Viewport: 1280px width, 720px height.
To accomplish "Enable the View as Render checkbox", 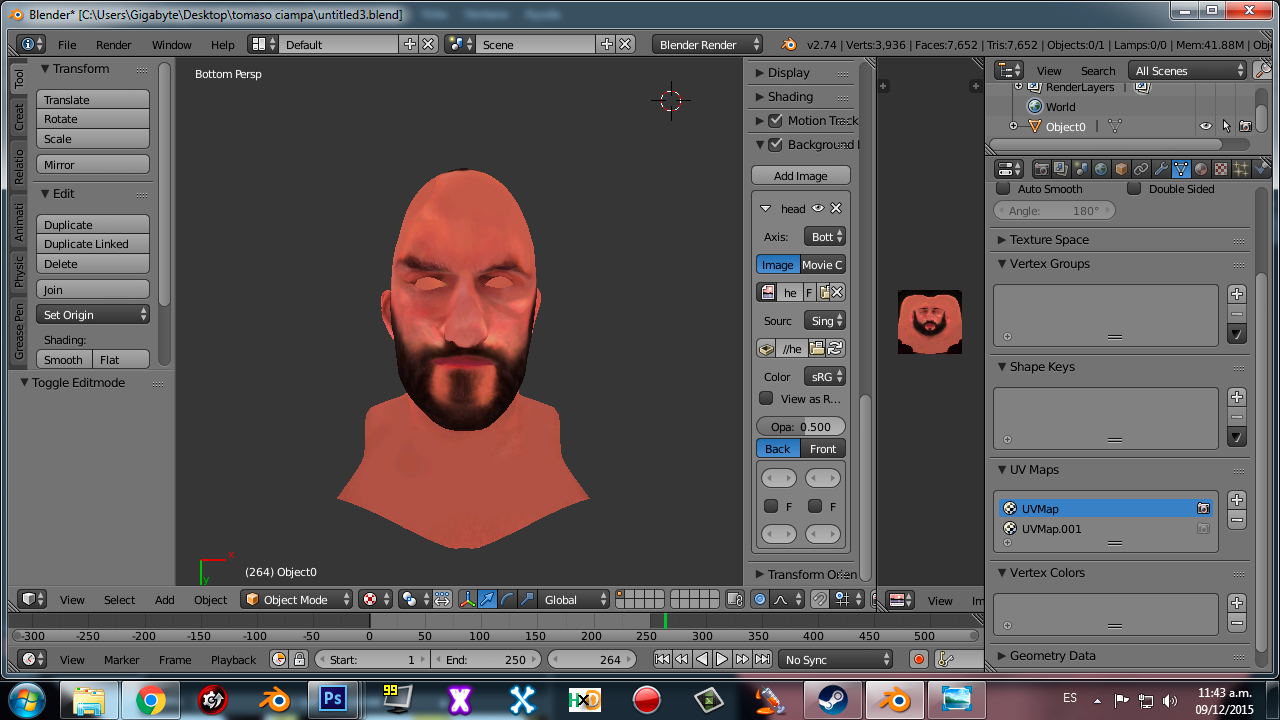I will [x=766, y=398].
